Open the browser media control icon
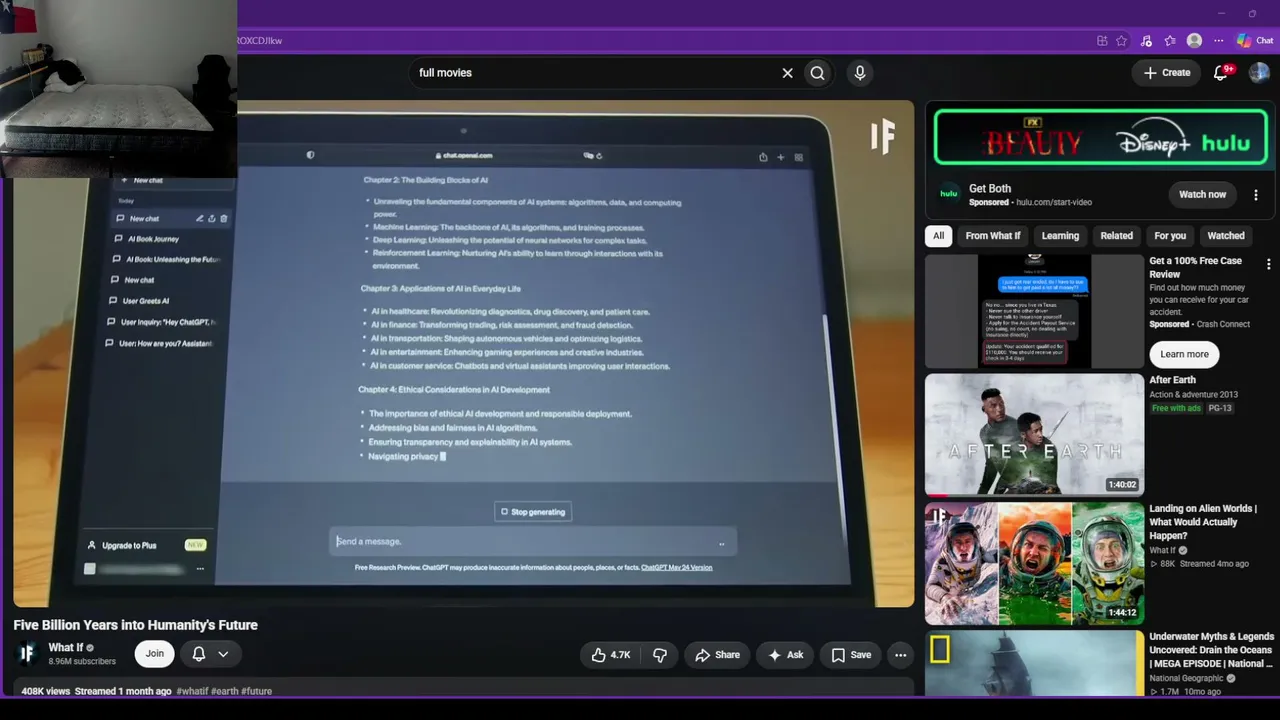This screenshot has width=1280, height=720. pyautogui.click(x=1146, y=41)
